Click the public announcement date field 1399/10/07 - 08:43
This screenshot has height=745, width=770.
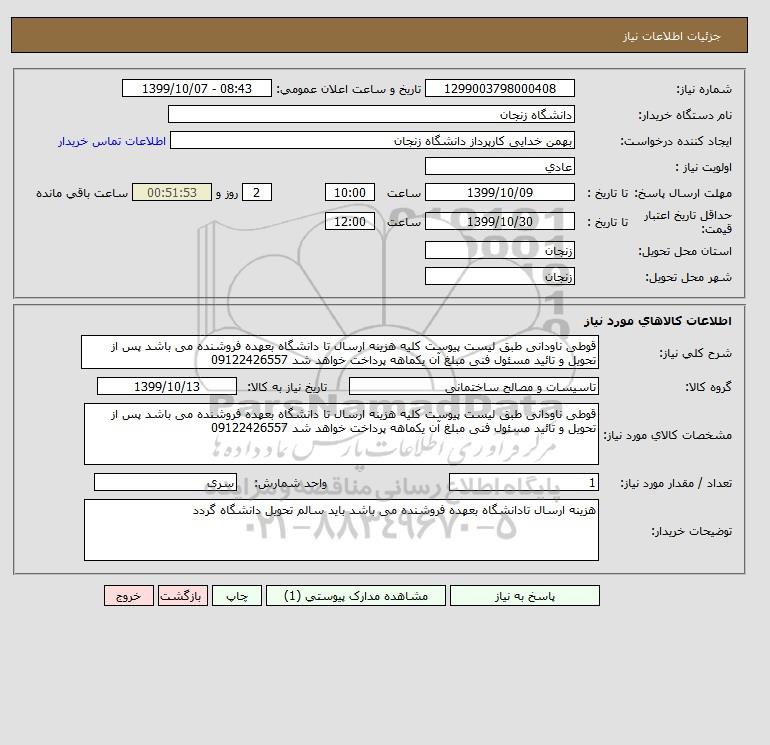pyautogui.click(x=196, y=88)
